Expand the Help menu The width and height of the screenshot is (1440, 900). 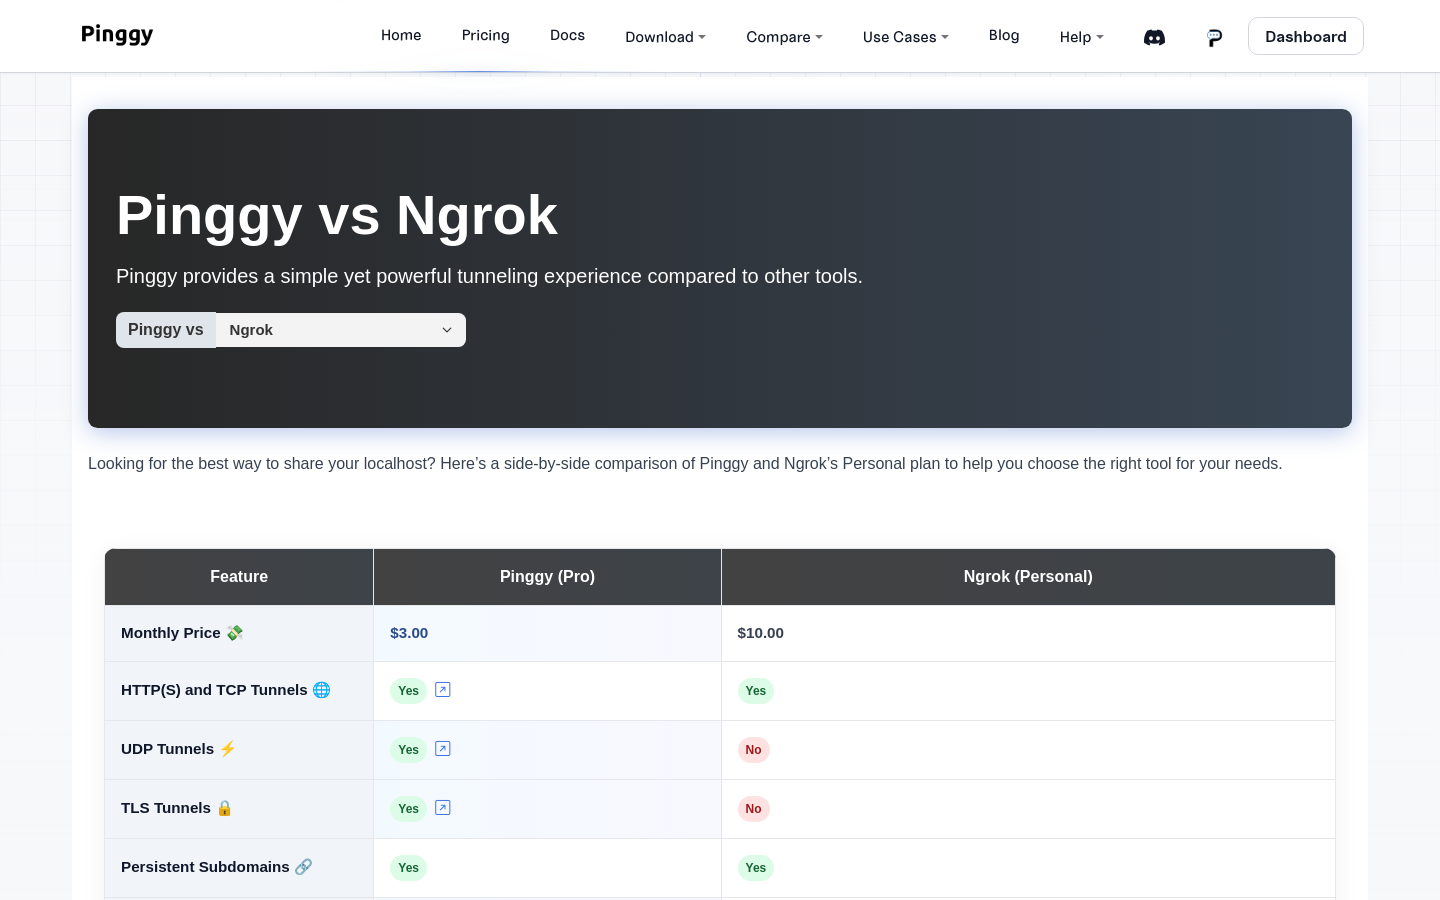pyautogui.click(x=1082, y=37)
